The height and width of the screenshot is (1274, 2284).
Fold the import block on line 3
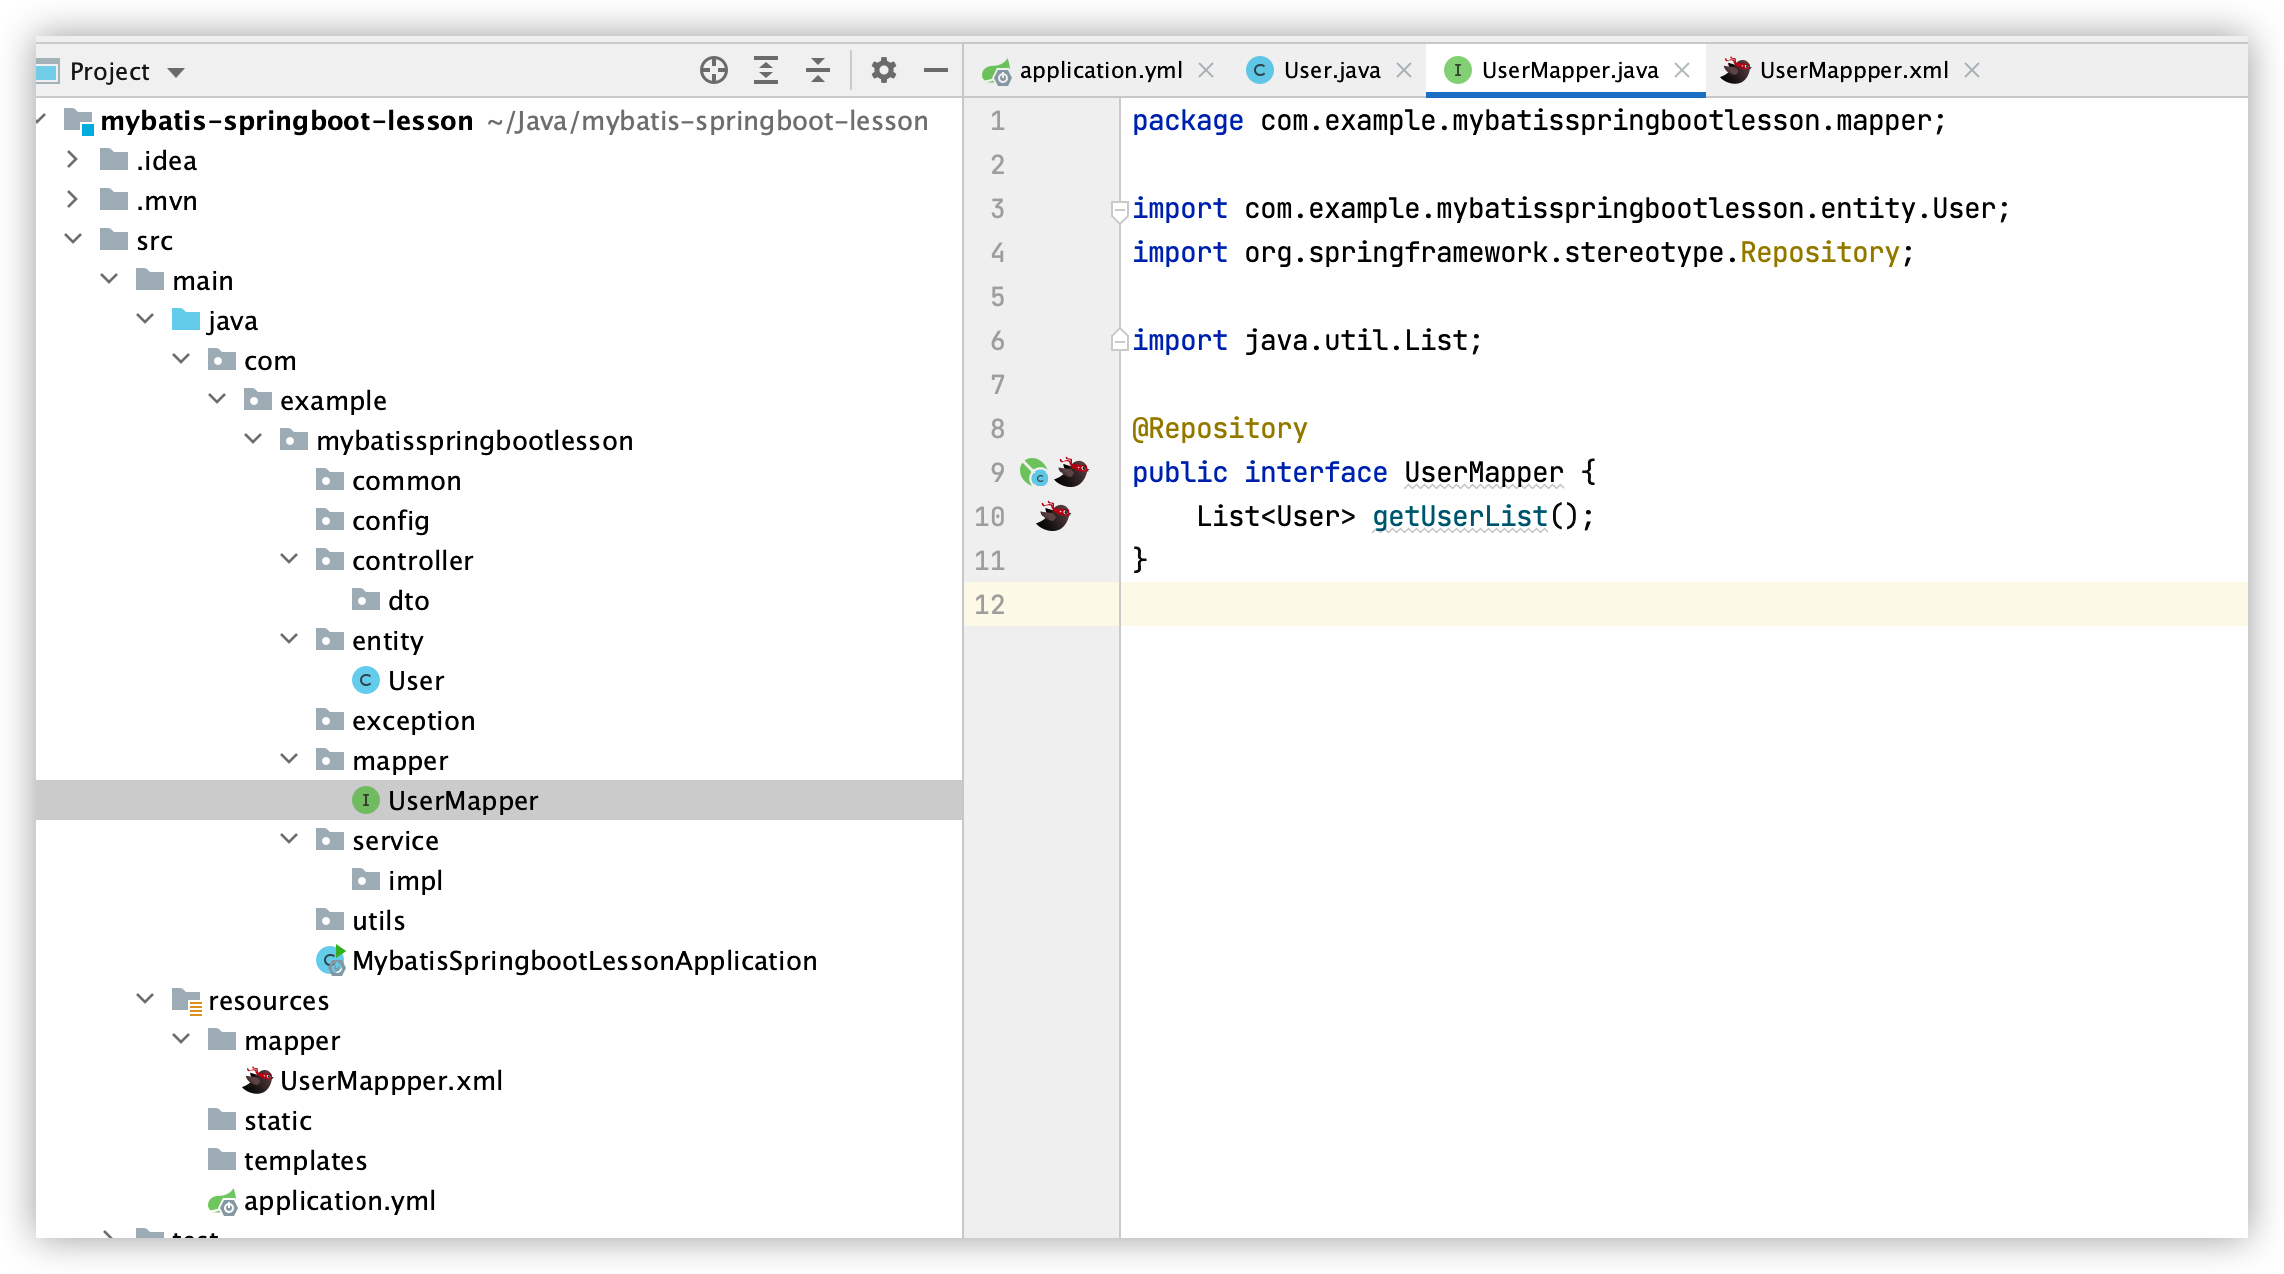[1119, 210]
